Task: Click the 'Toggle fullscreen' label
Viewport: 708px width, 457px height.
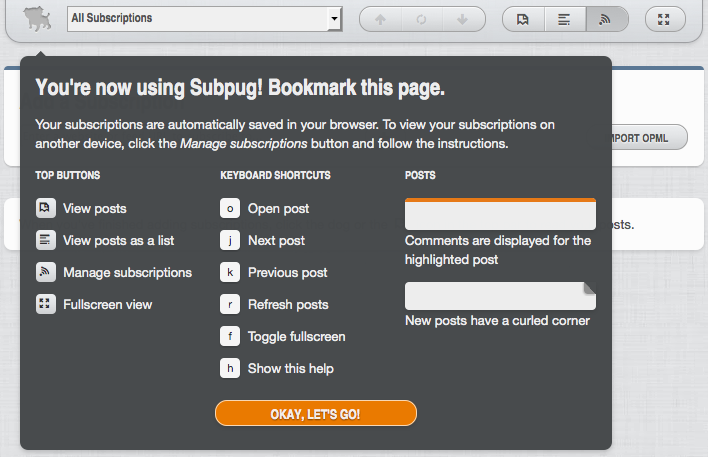Action: (297, 337)
